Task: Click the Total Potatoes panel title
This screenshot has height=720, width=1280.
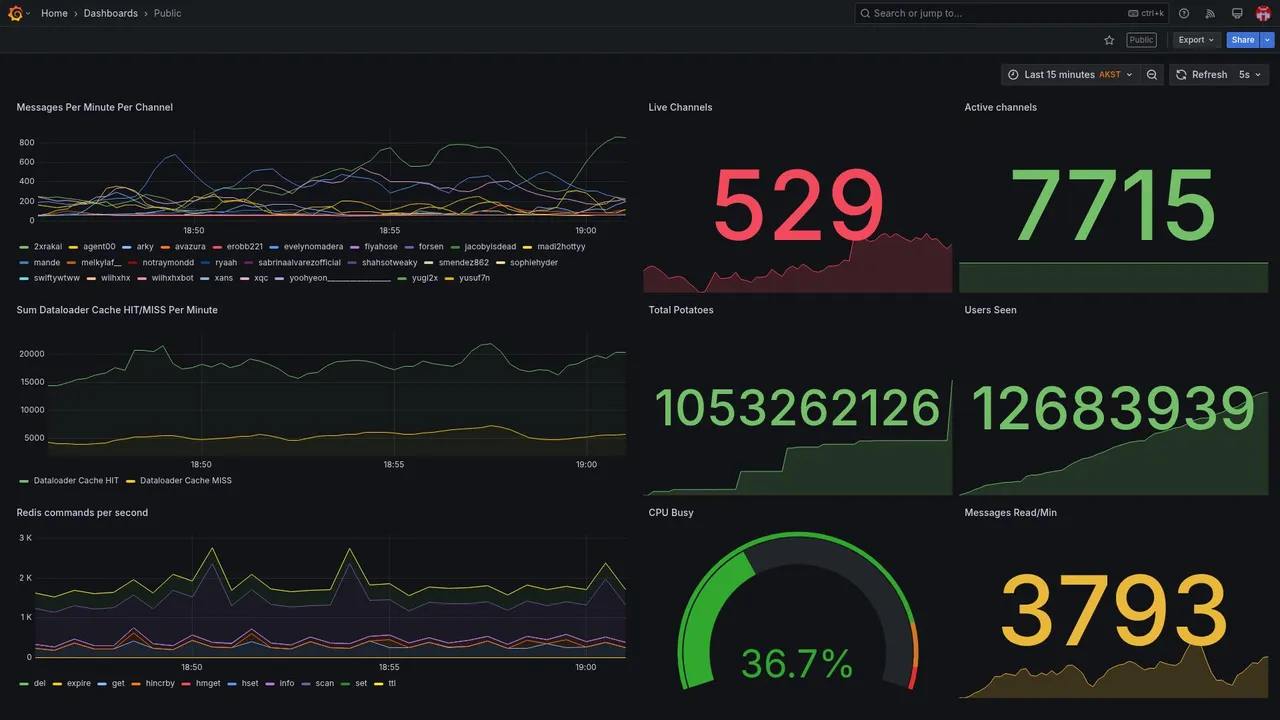Action: point(681,310)
